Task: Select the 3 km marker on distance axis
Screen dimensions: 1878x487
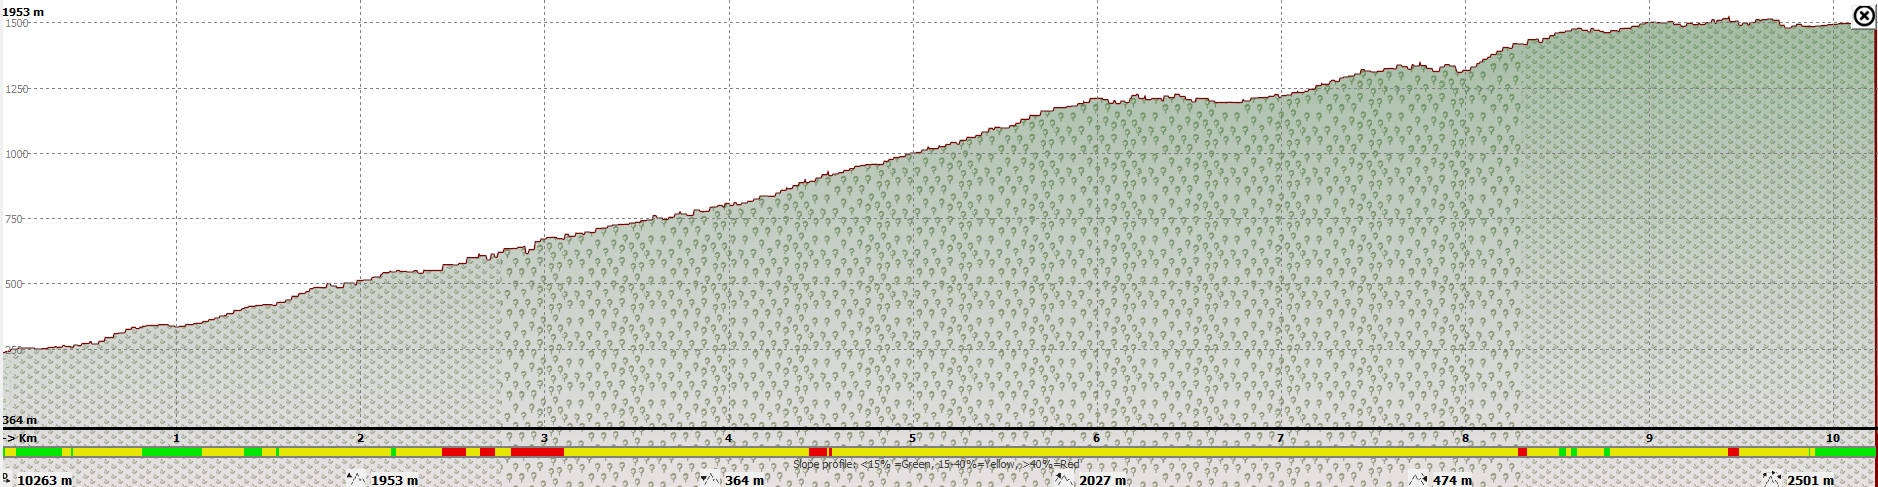Action: pyautogui.click(x=544, y=438)
